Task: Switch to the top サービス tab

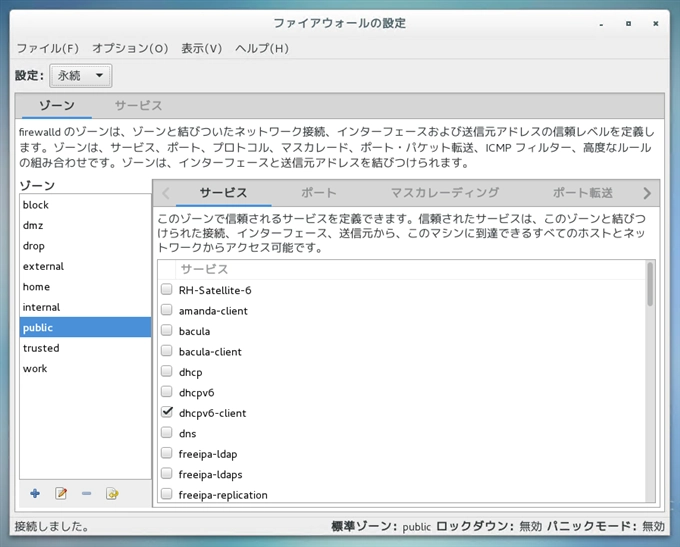Action: click(138, 105)
